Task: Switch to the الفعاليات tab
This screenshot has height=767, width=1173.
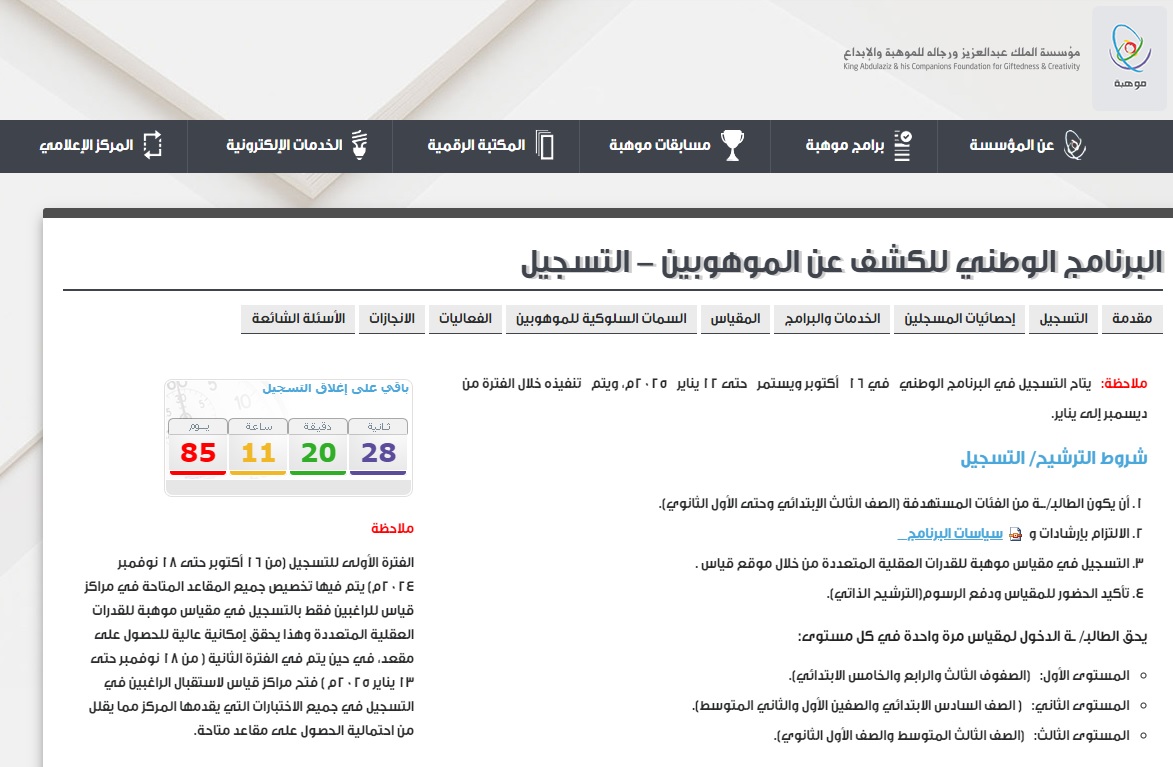Action: point(465,319)
